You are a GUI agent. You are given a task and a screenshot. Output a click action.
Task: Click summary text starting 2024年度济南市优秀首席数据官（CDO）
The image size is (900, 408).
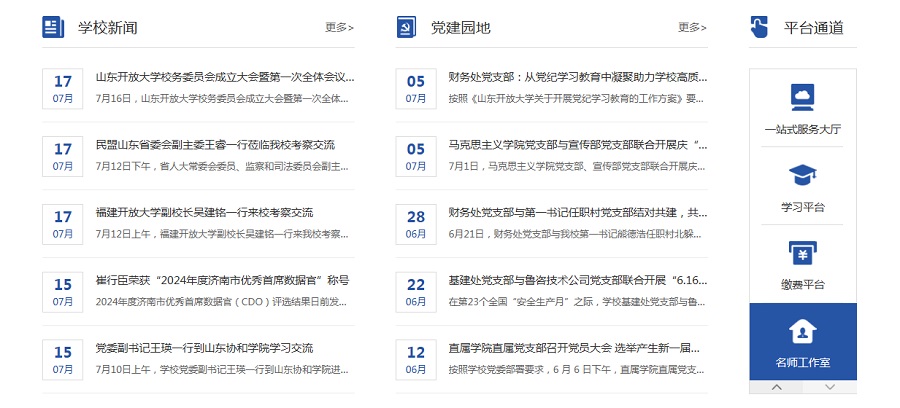222,302
